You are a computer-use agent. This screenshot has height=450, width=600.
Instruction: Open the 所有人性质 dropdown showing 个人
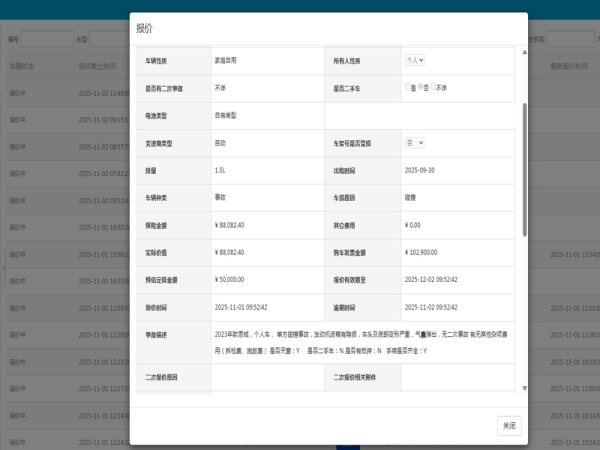415,61
